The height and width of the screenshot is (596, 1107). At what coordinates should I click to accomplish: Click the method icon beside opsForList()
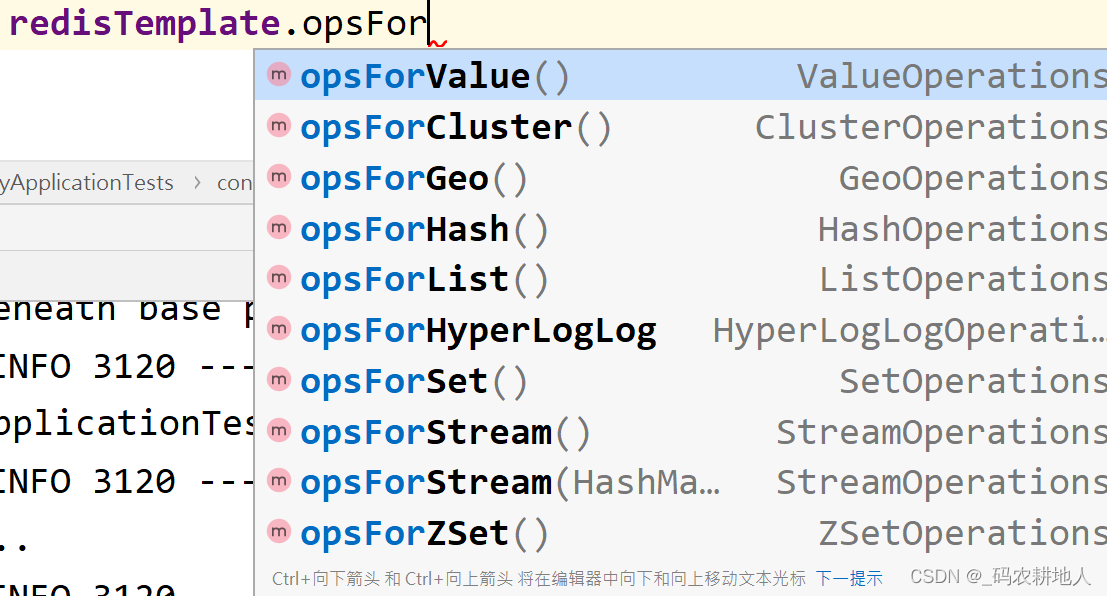[278, 279]
